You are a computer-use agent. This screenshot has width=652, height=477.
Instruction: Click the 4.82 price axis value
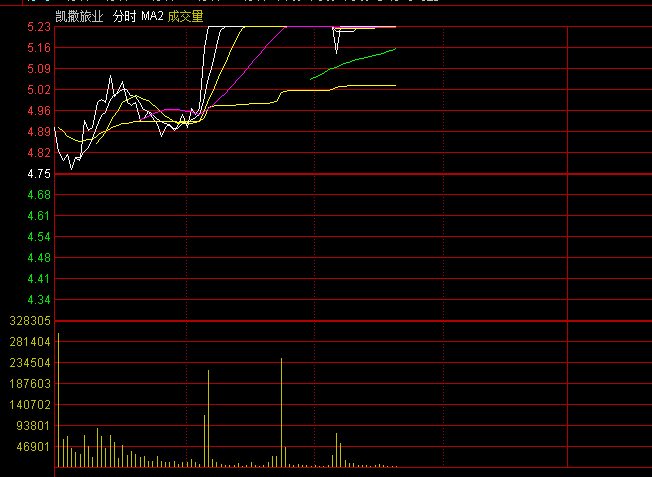[39, 153]
